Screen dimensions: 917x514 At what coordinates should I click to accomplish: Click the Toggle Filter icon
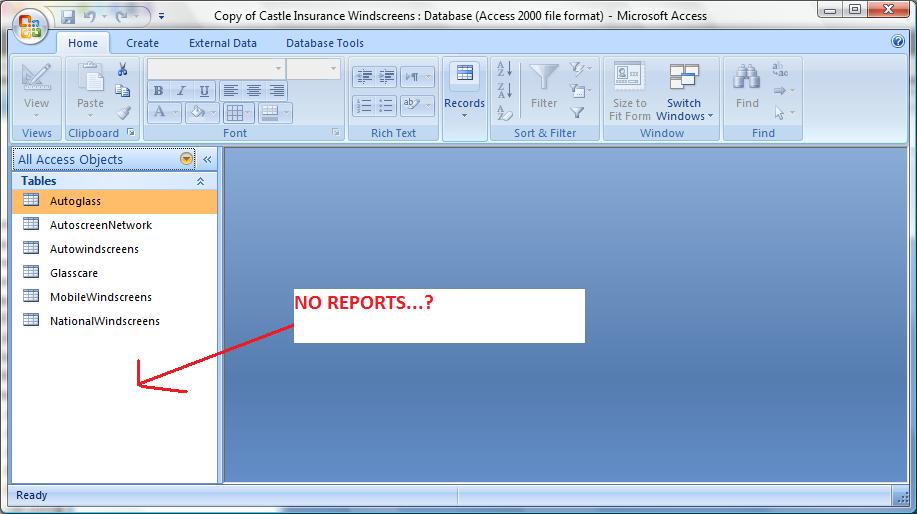pyautogui.click(x=577, y=112)
